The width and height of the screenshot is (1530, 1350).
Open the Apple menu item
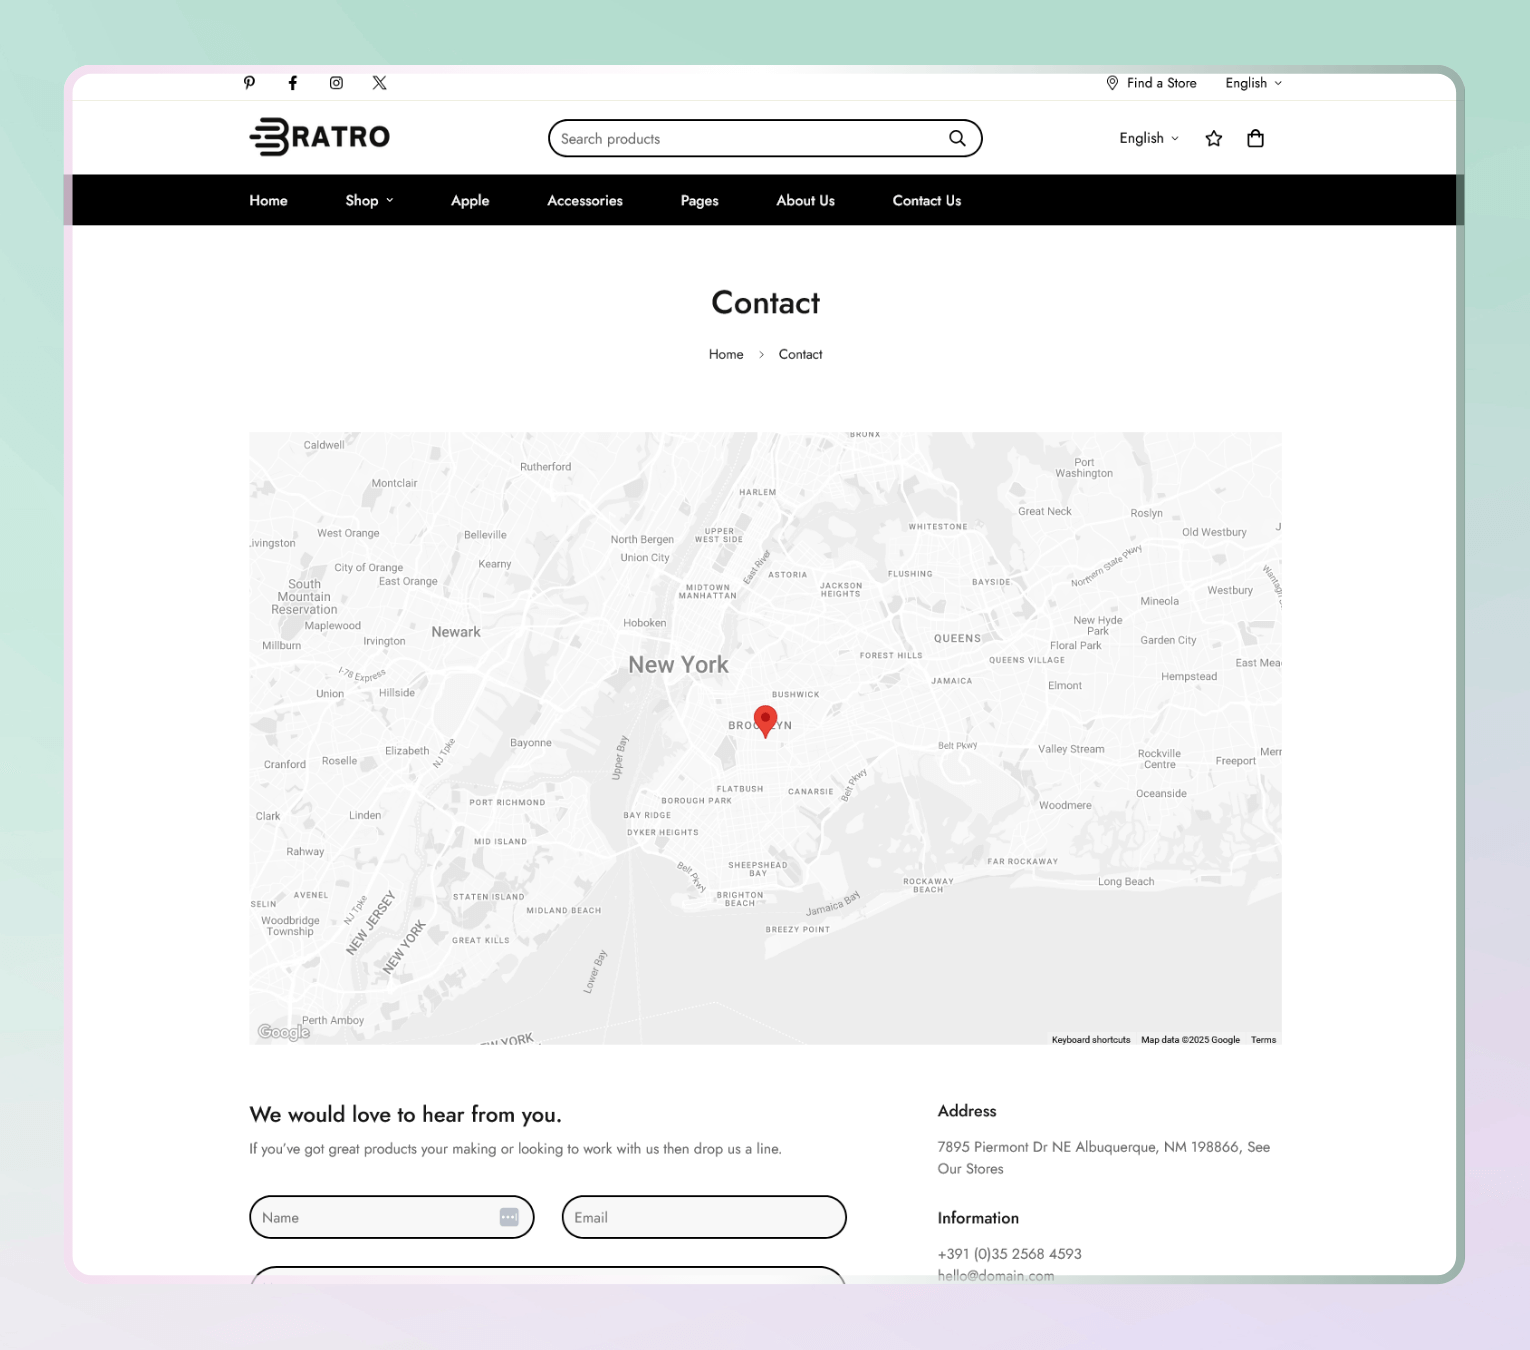tap(470, 201)
